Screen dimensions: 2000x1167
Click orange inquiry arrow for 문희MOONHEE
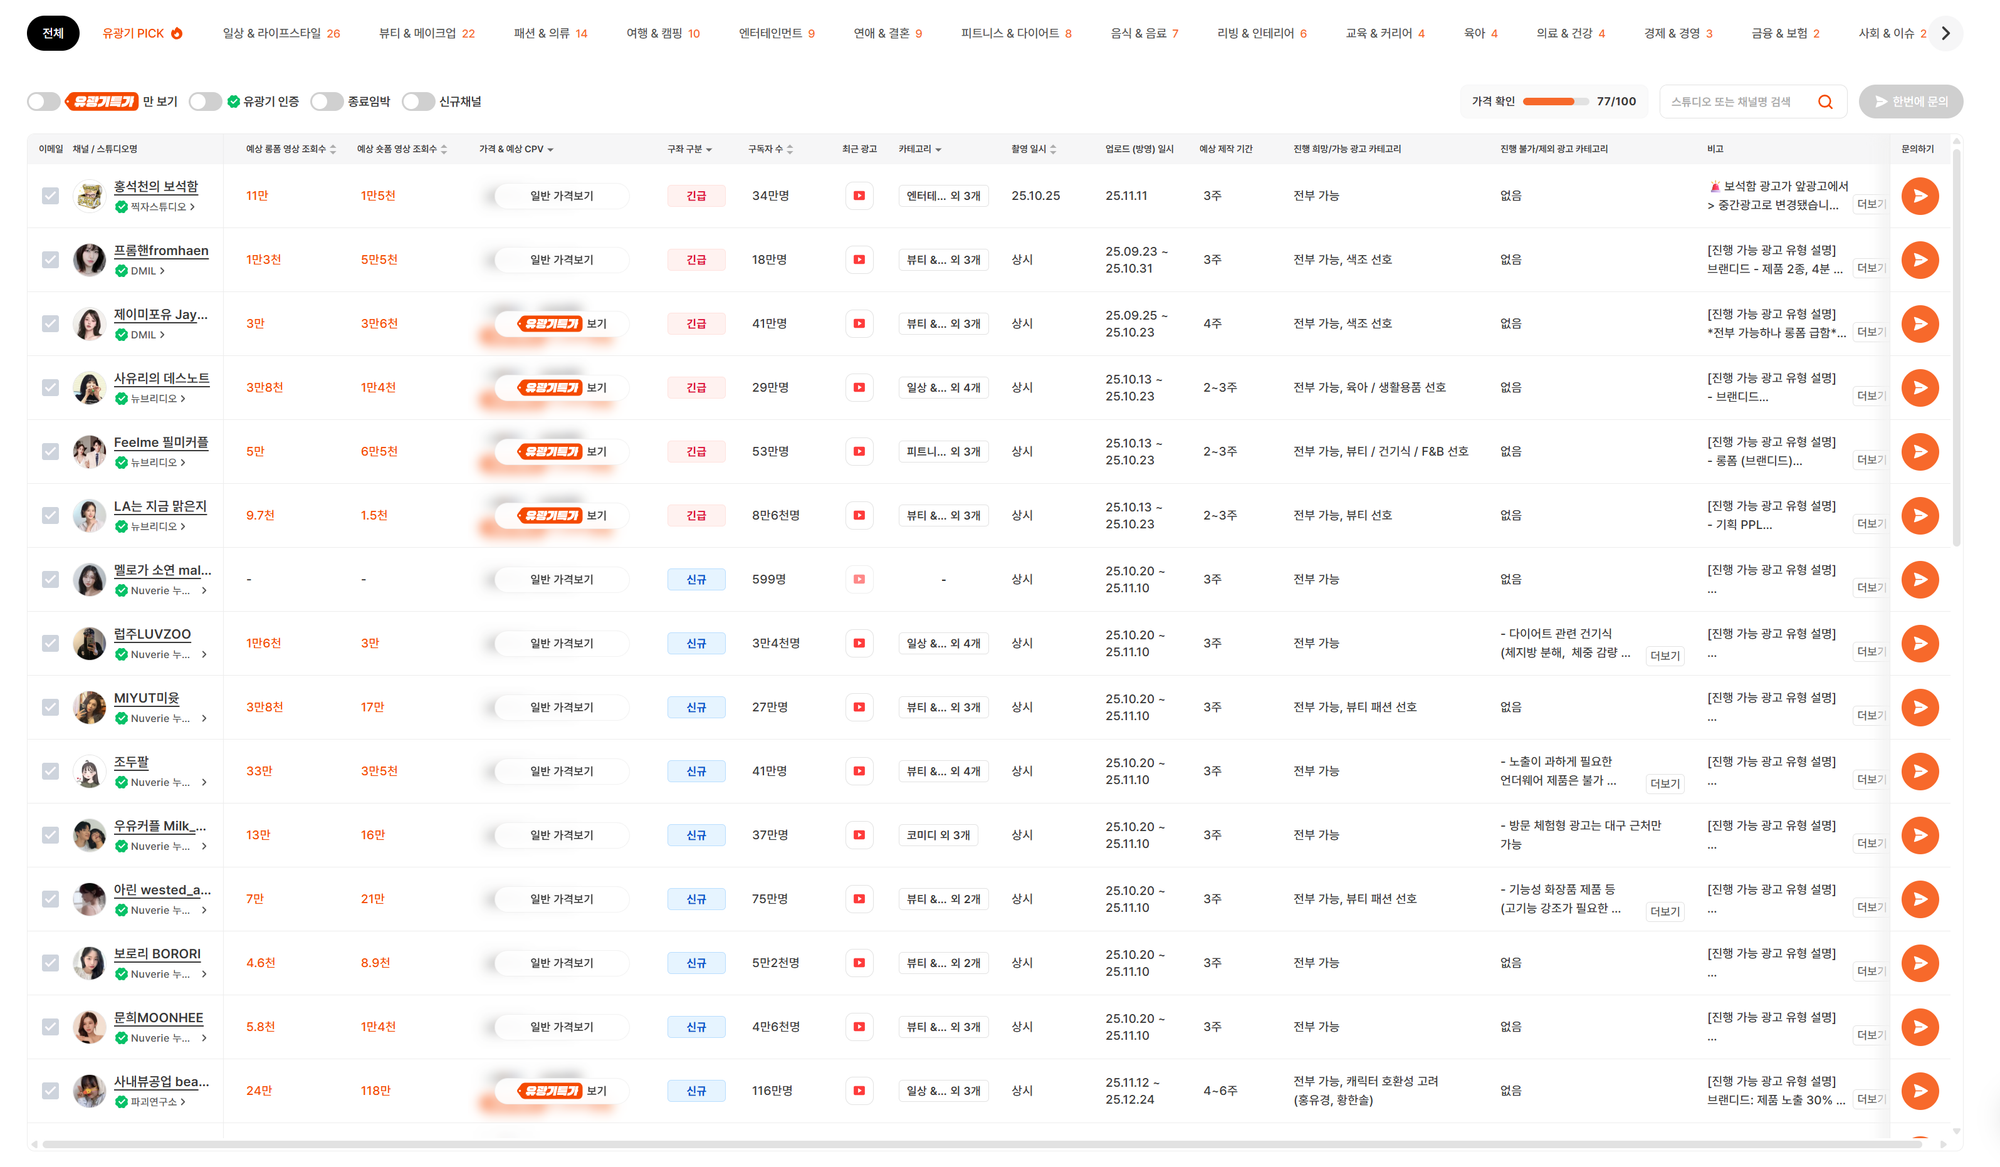(x=1919, y=1027)
